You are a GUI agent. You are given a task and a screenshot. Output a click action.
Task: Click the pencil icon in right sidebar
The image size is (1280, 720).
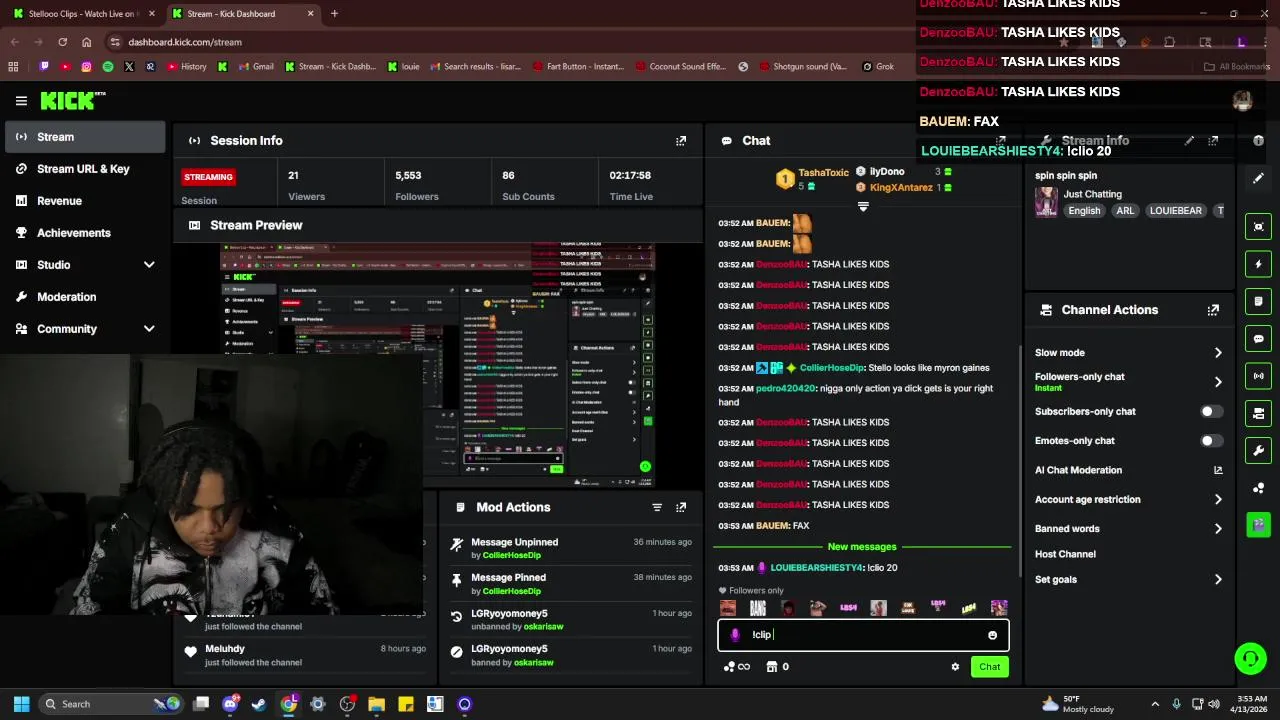pyautogui.click(x=1259, y=178)
